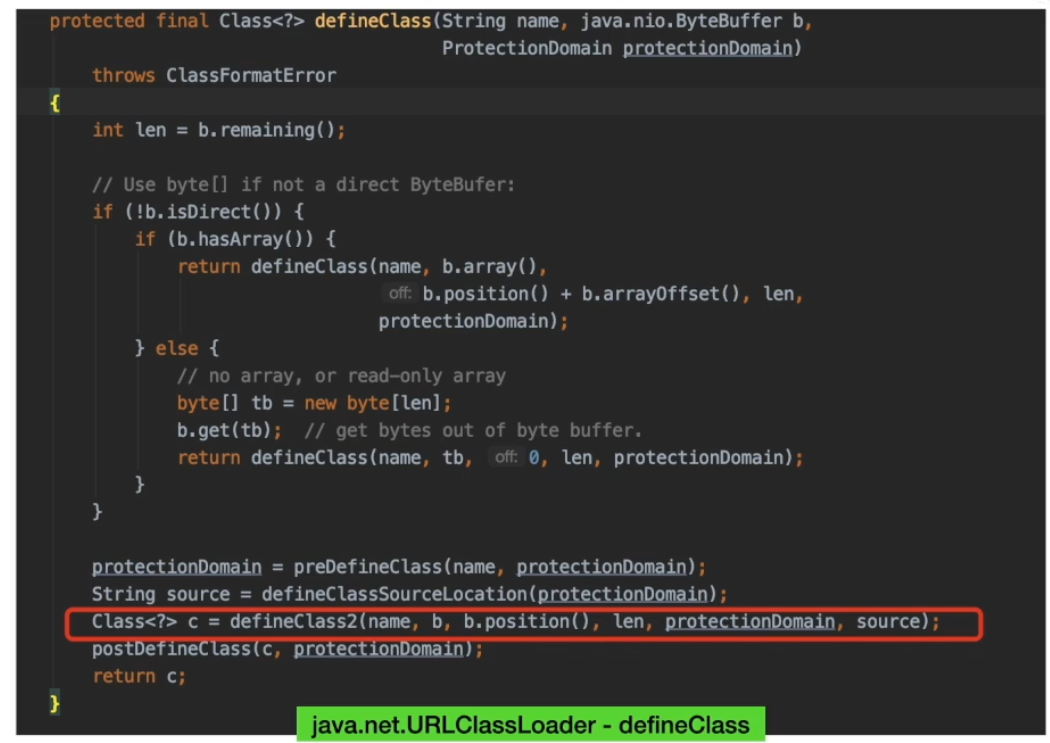The height and width of the screenshot is (743, 1050).
Task: Click the '} else {' line
Action: pyautogui.click(x=177, y=349)
